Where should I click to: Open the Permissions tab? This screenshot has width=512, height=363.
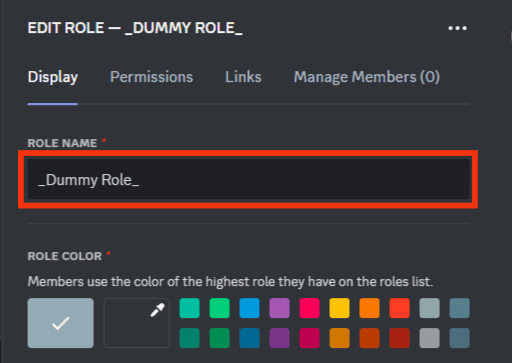pyautogui.click(x=151, y=77)
